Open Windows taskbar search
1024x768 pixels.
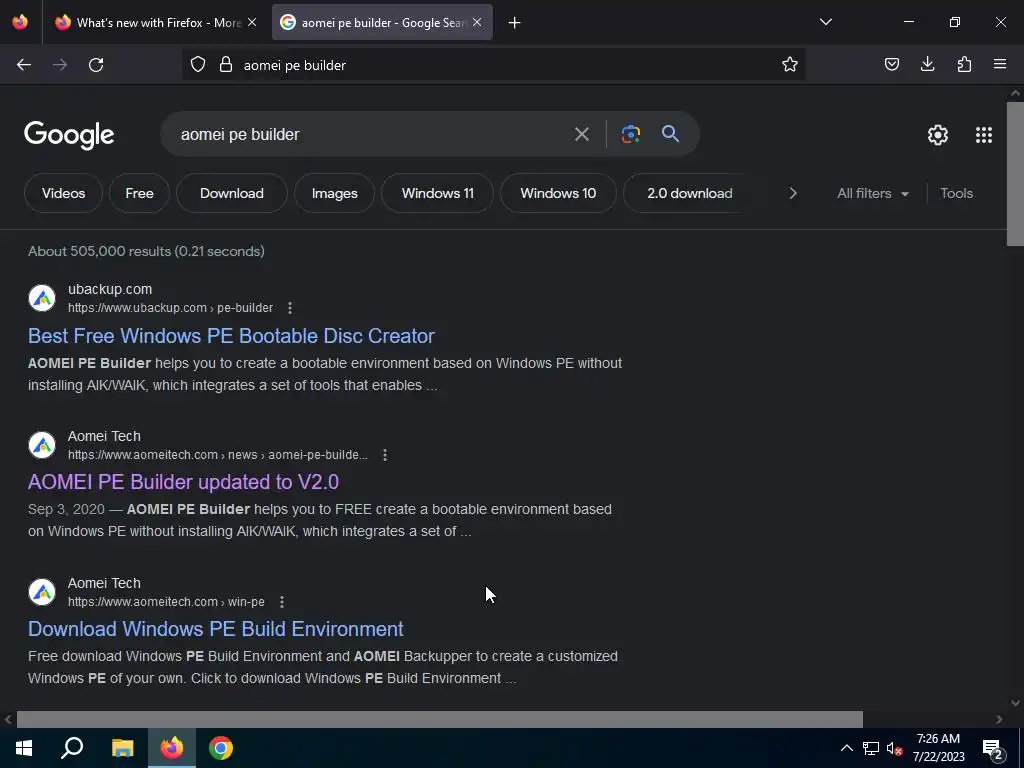72,748
